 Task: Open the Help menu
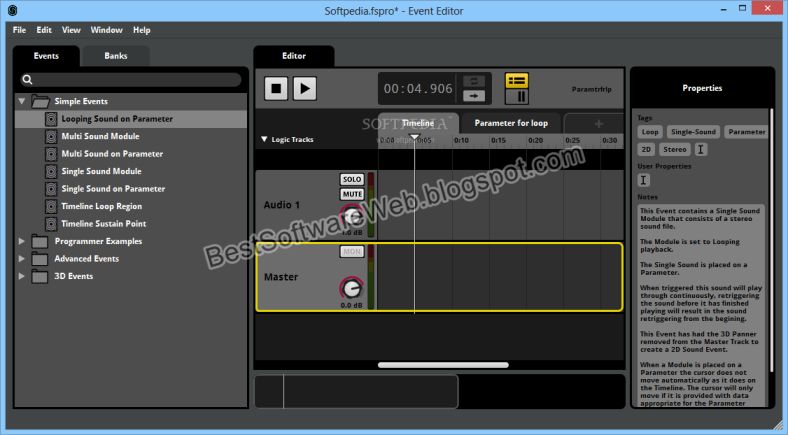click(x=142, y=30)
